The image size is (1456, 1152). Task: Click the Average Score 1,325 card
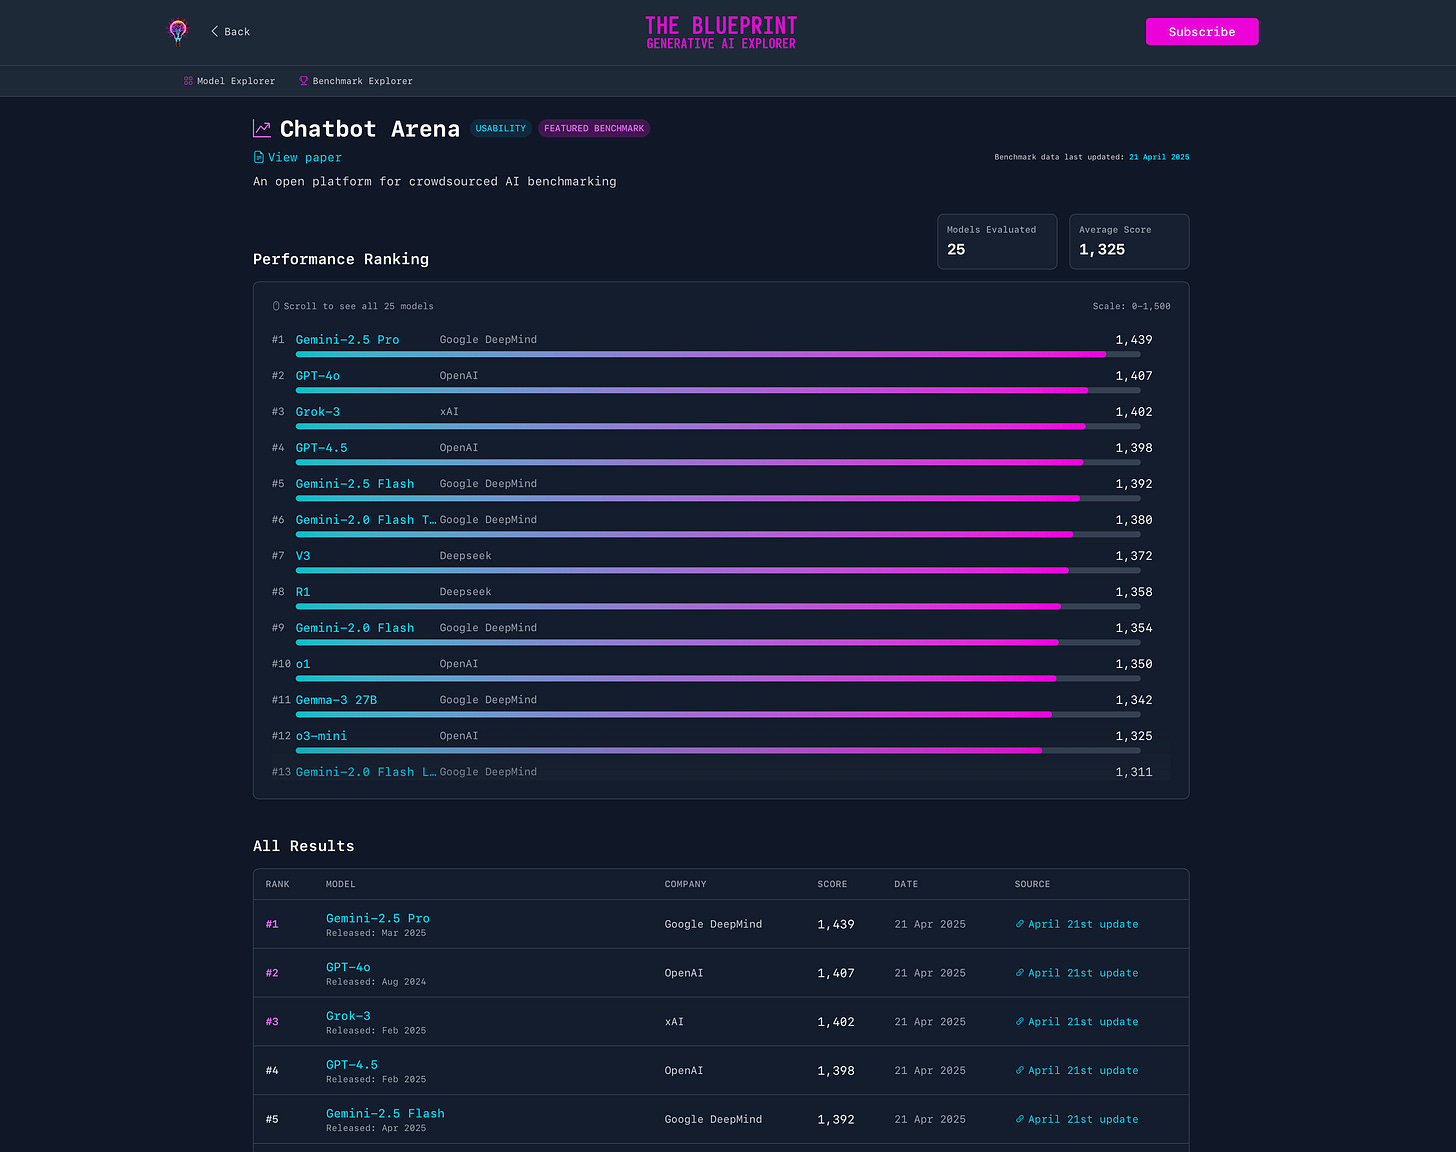click(1129, 241)
